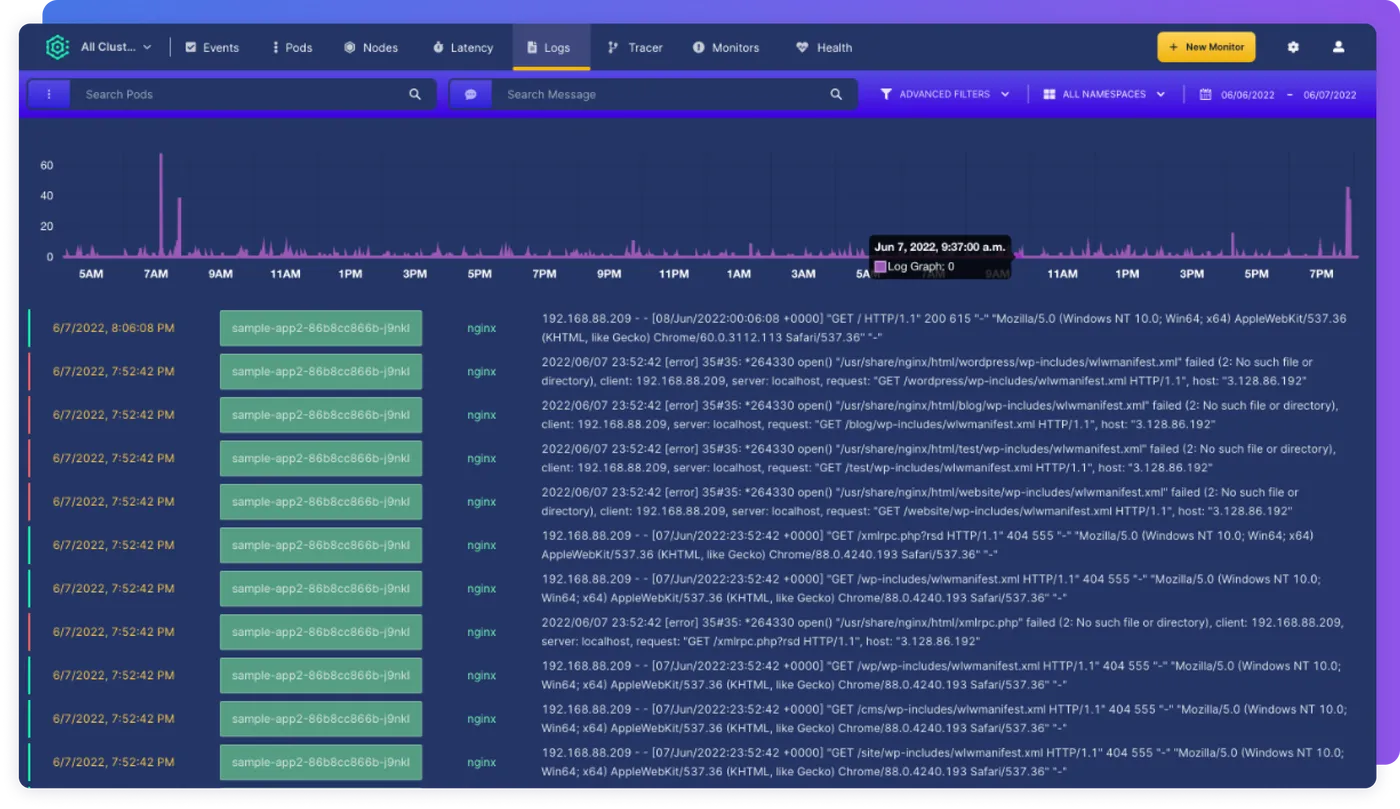Open the error log for html/xmlrpc.php failed

point(941,632)
